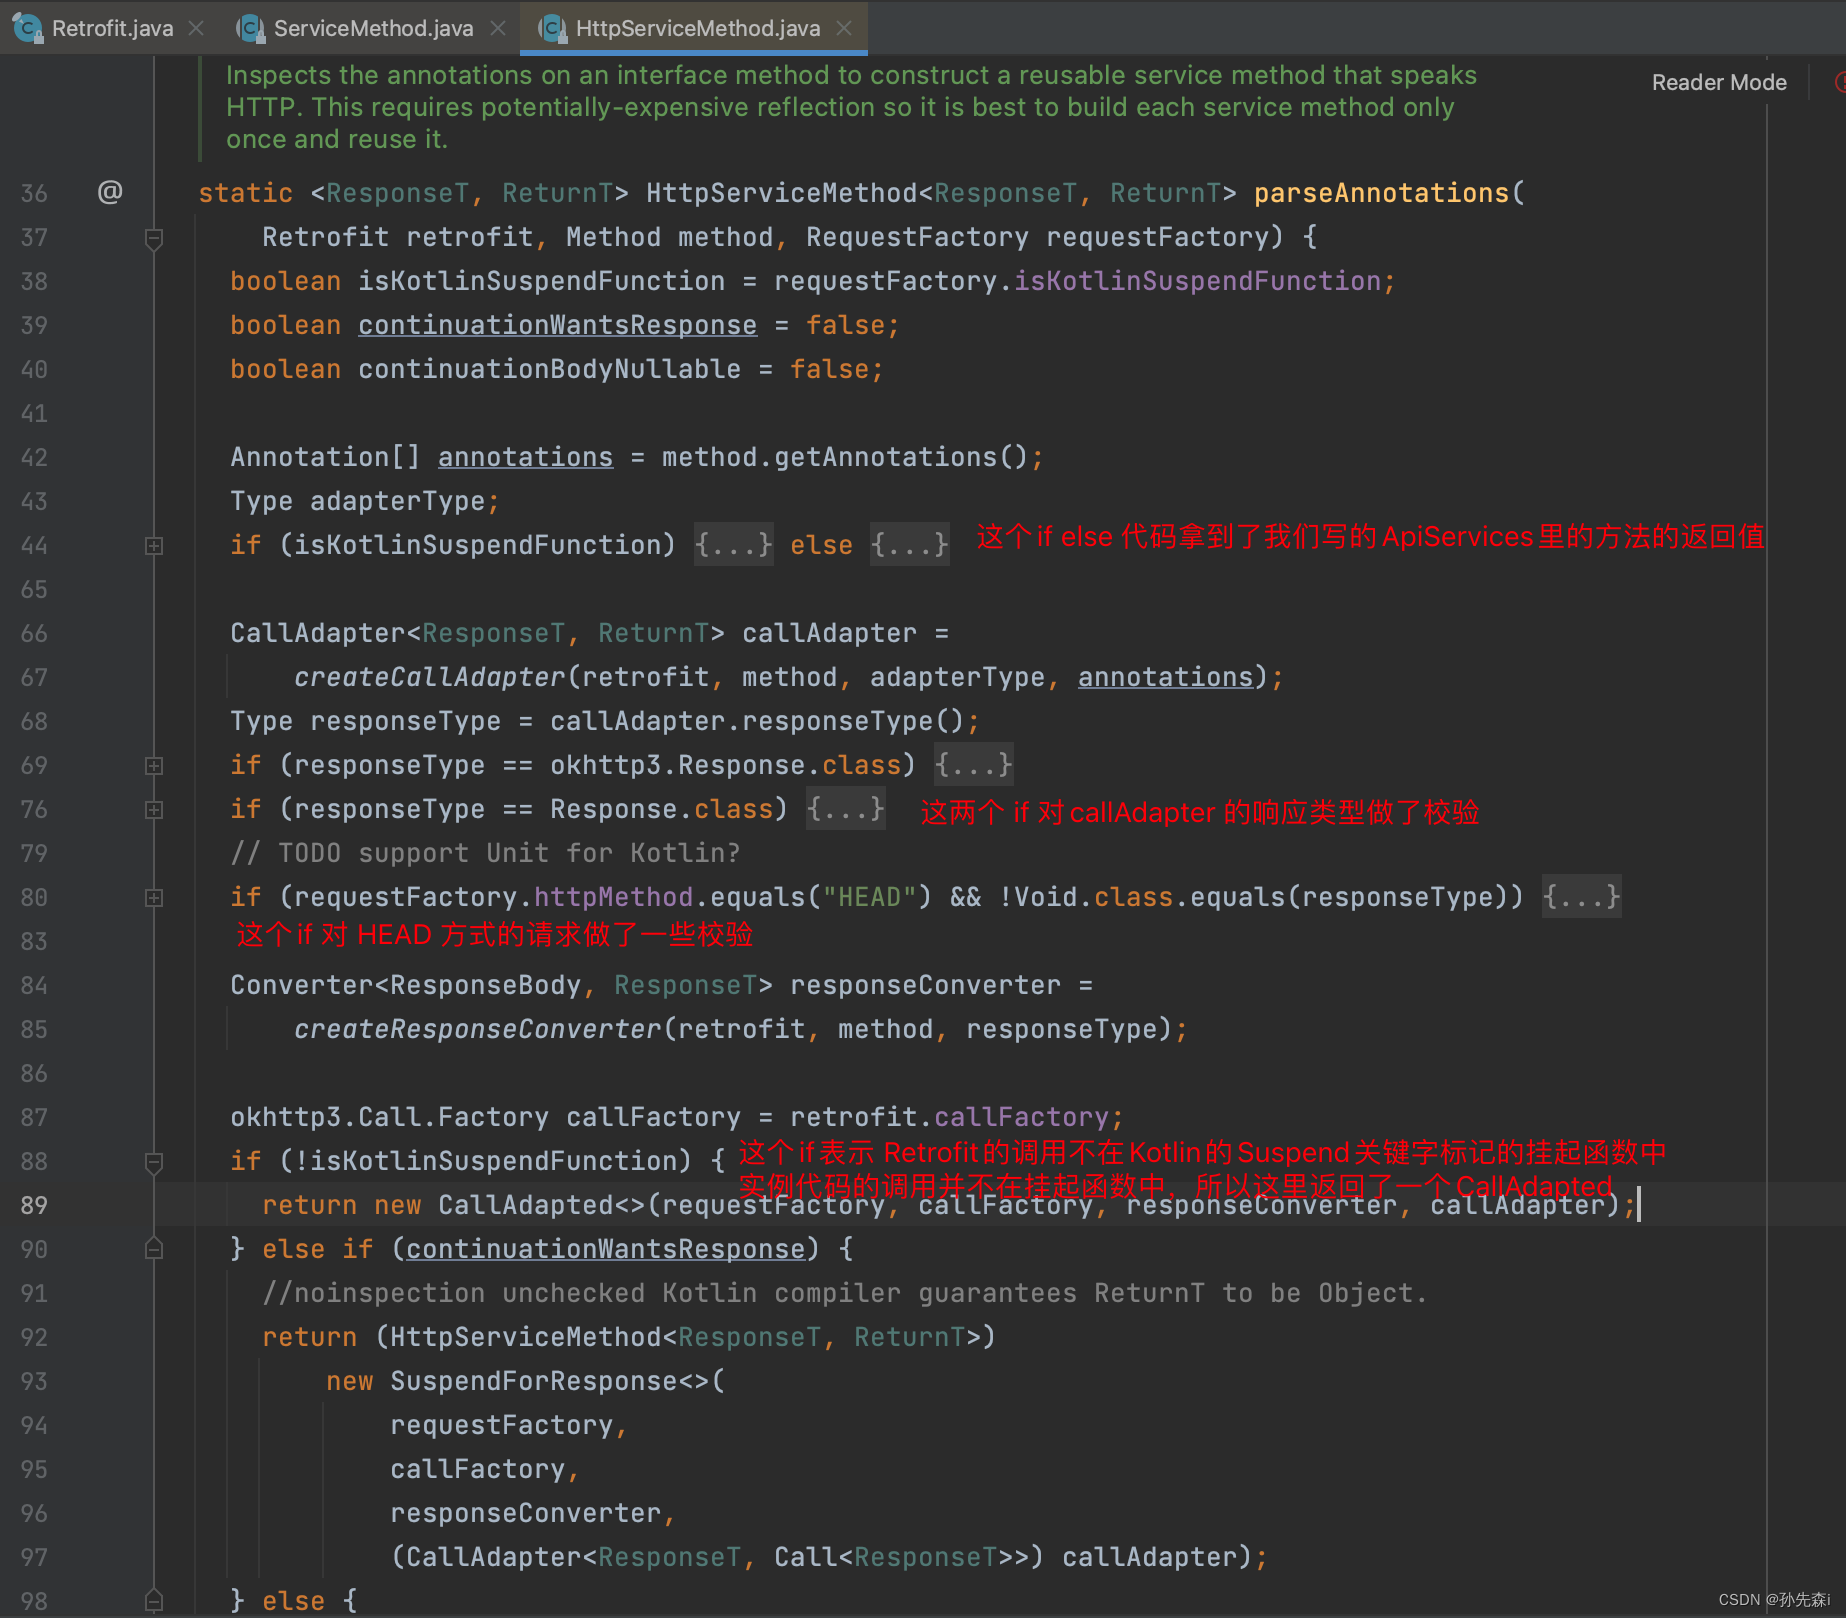Expand the {...} placeholder after else on line 44
The height and width of the screenshot is (1618, 1846).
point(909,545)
